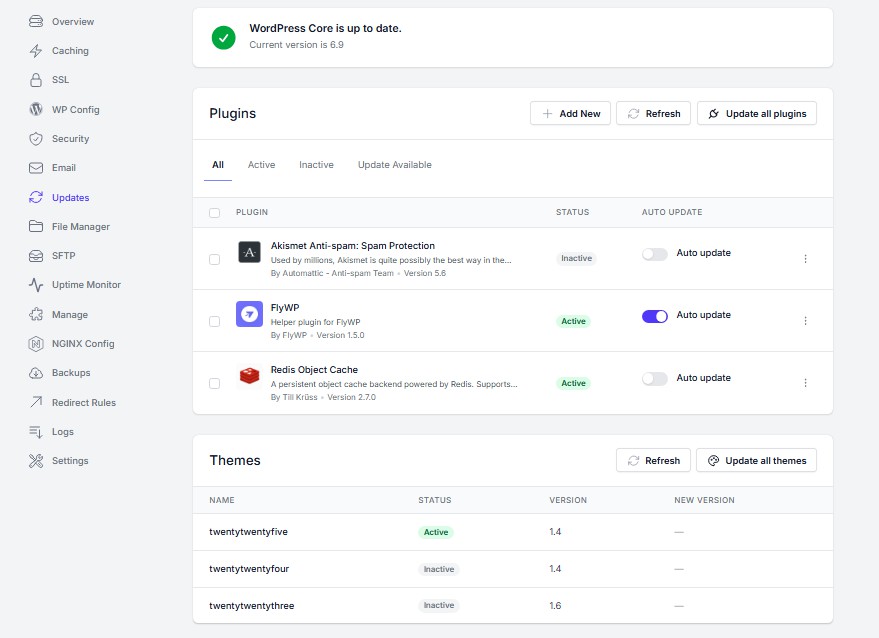Click the twentytwentythree theme name
This screenshot has width=879, height=638.
click(251, 606)
